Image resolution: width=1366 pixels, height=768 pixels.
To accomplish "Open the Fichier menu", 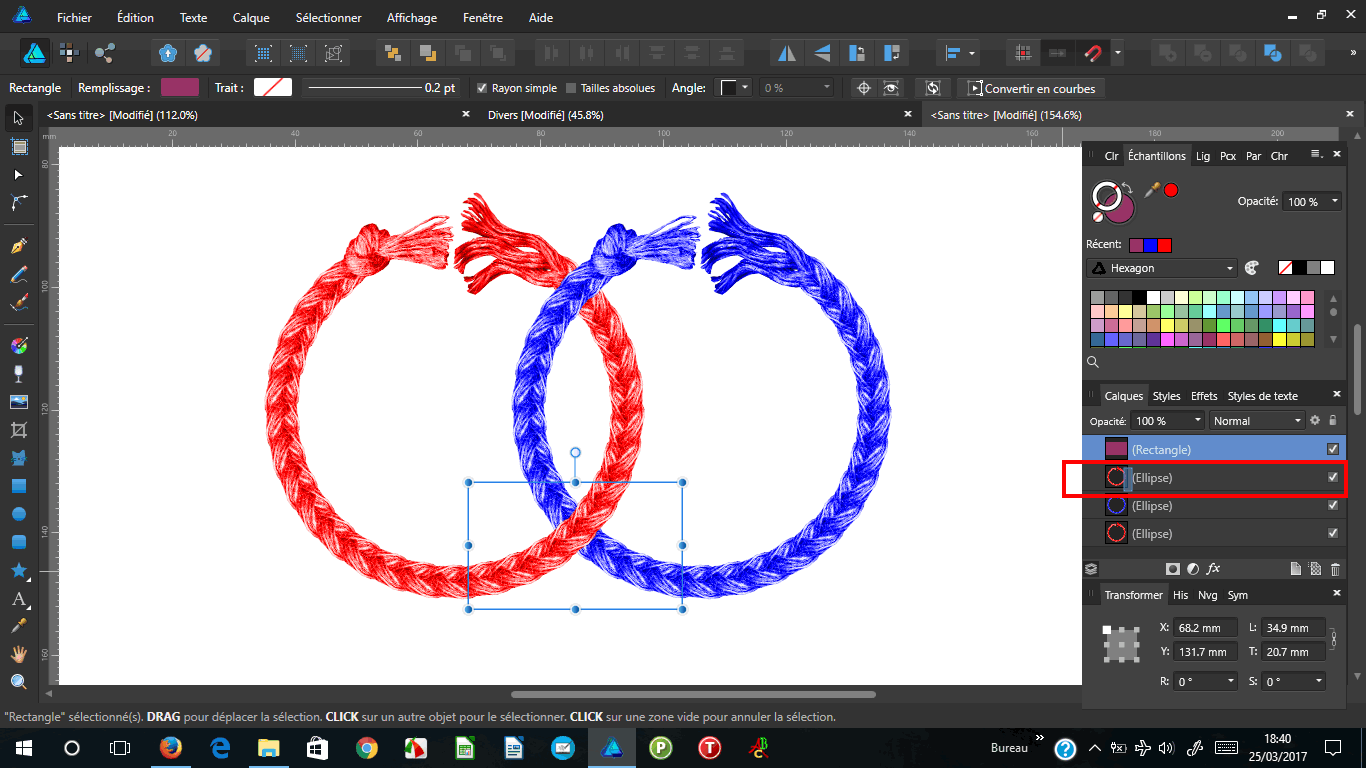I will coord(74,18).
